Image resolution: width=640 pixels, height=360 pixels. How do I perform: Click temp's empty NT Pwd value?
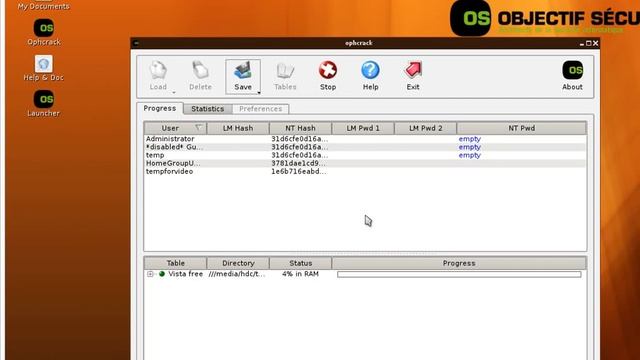click(469, 155)
